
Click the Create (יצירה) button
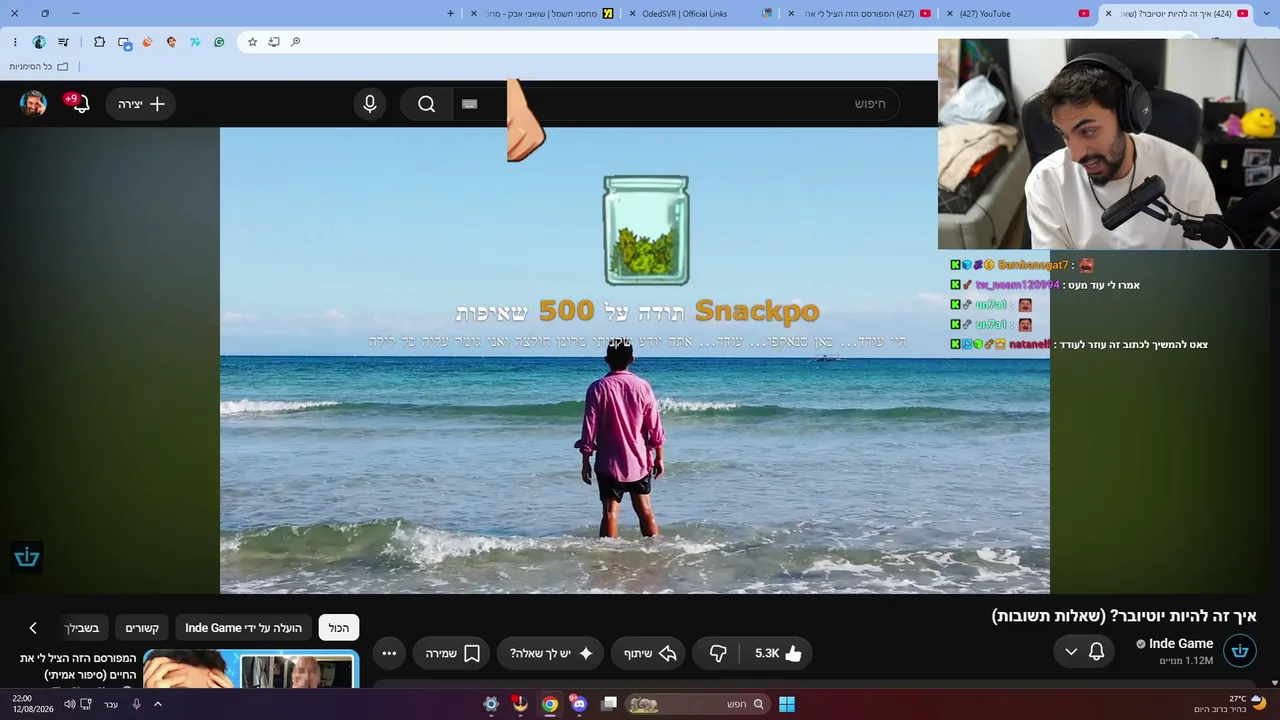(141, 104)
